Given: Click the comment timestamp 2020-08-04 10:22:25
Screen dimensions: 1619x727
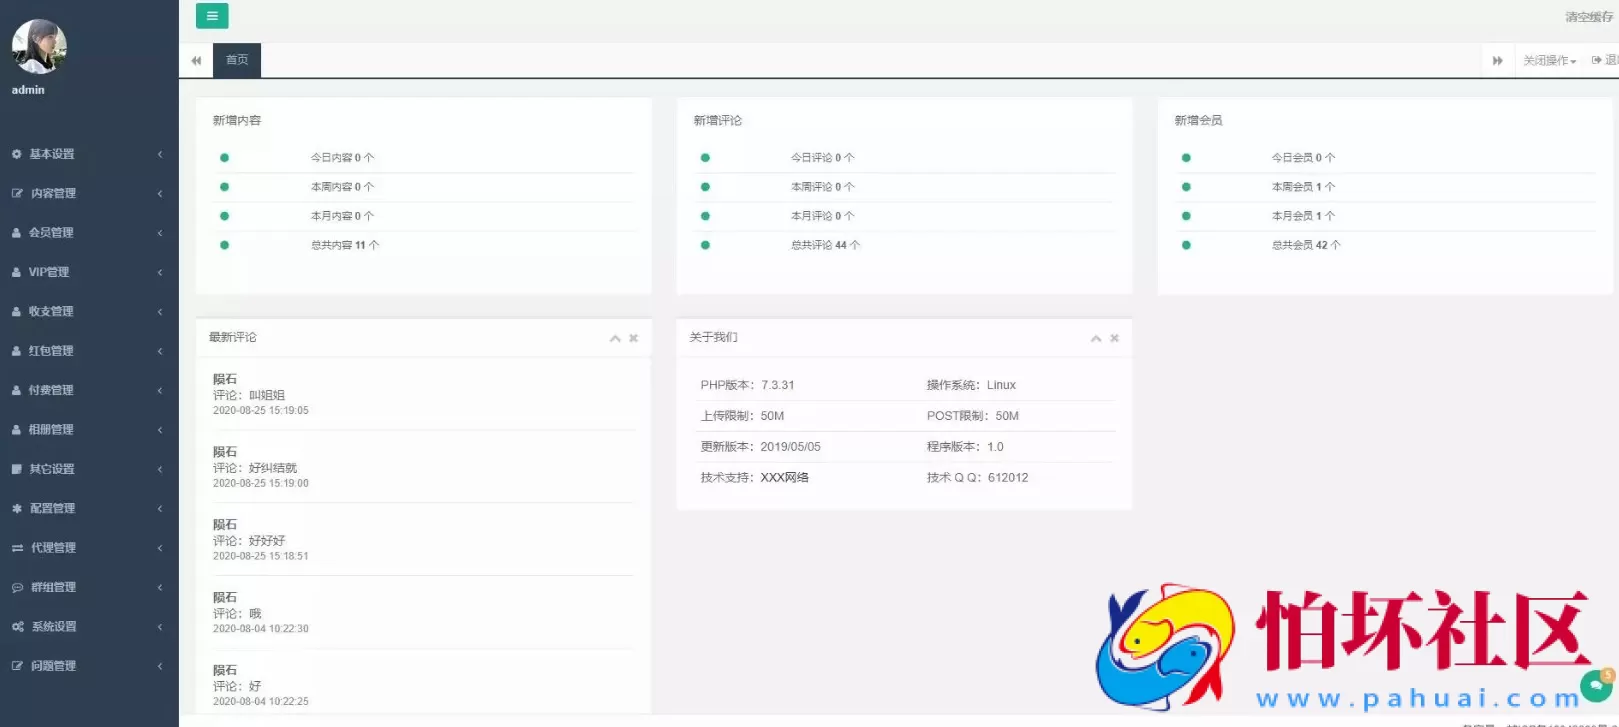Looking at the screenshot, I should (261, 702).
